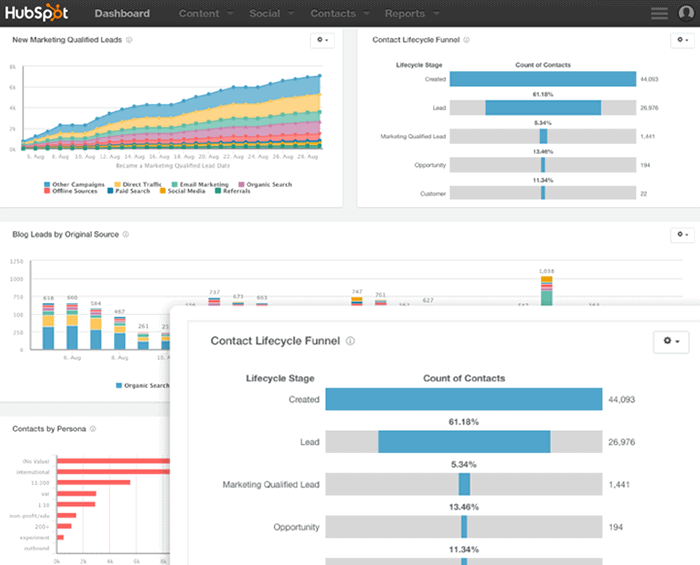Click the Paid Search legend color swatch

click(x=110, y=191)
